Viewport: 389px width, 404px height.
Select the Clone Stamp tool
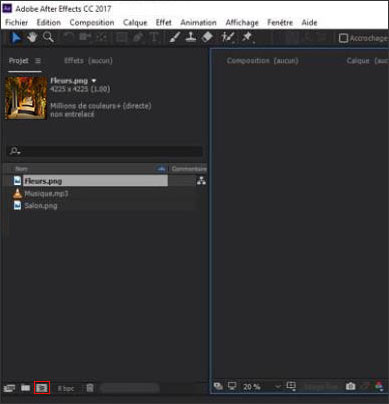(x=191, y=37)
